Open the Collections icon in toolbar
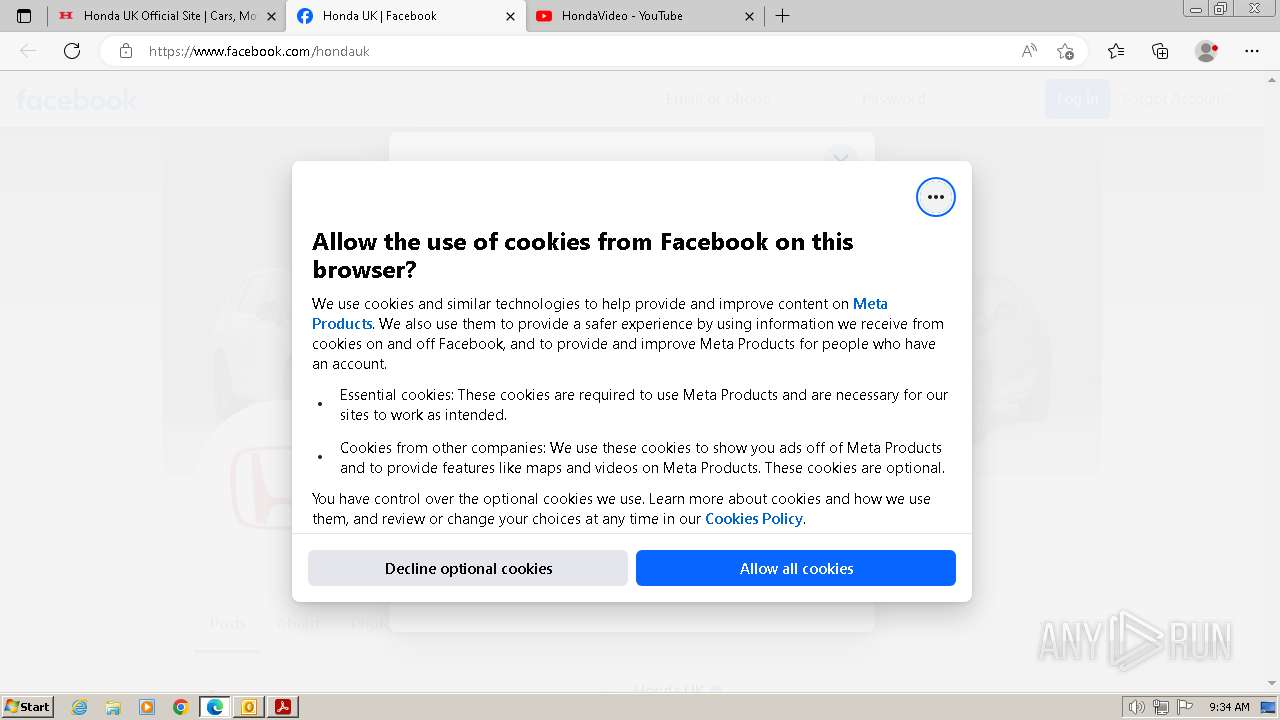 (x=1160, y=51)
